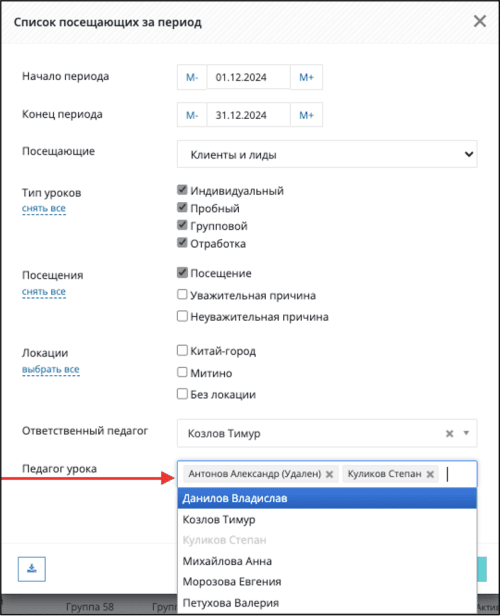Viewport: 500px width, 616px height.
Task: Remove Антонов Александр tag from lesson teacher
Action: click(330, 474)
